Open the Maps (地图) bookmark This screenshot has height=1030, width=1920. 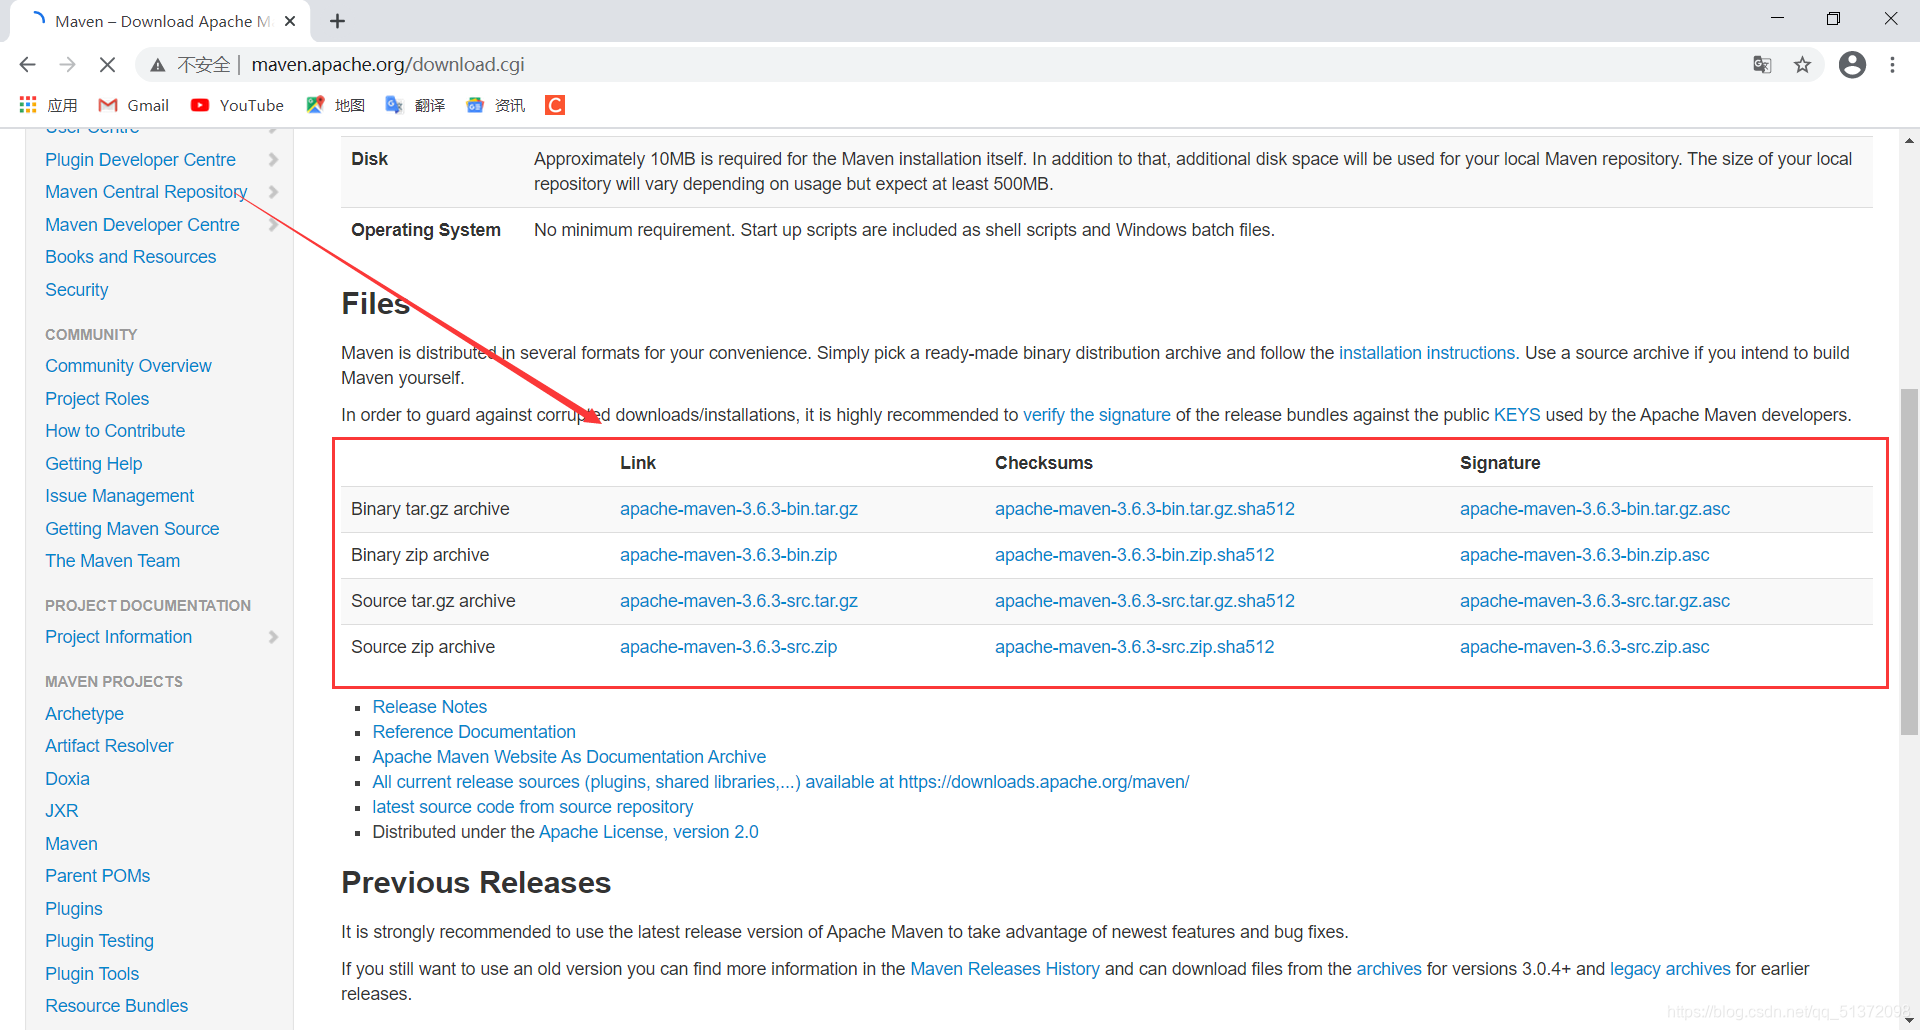(335, 105)
